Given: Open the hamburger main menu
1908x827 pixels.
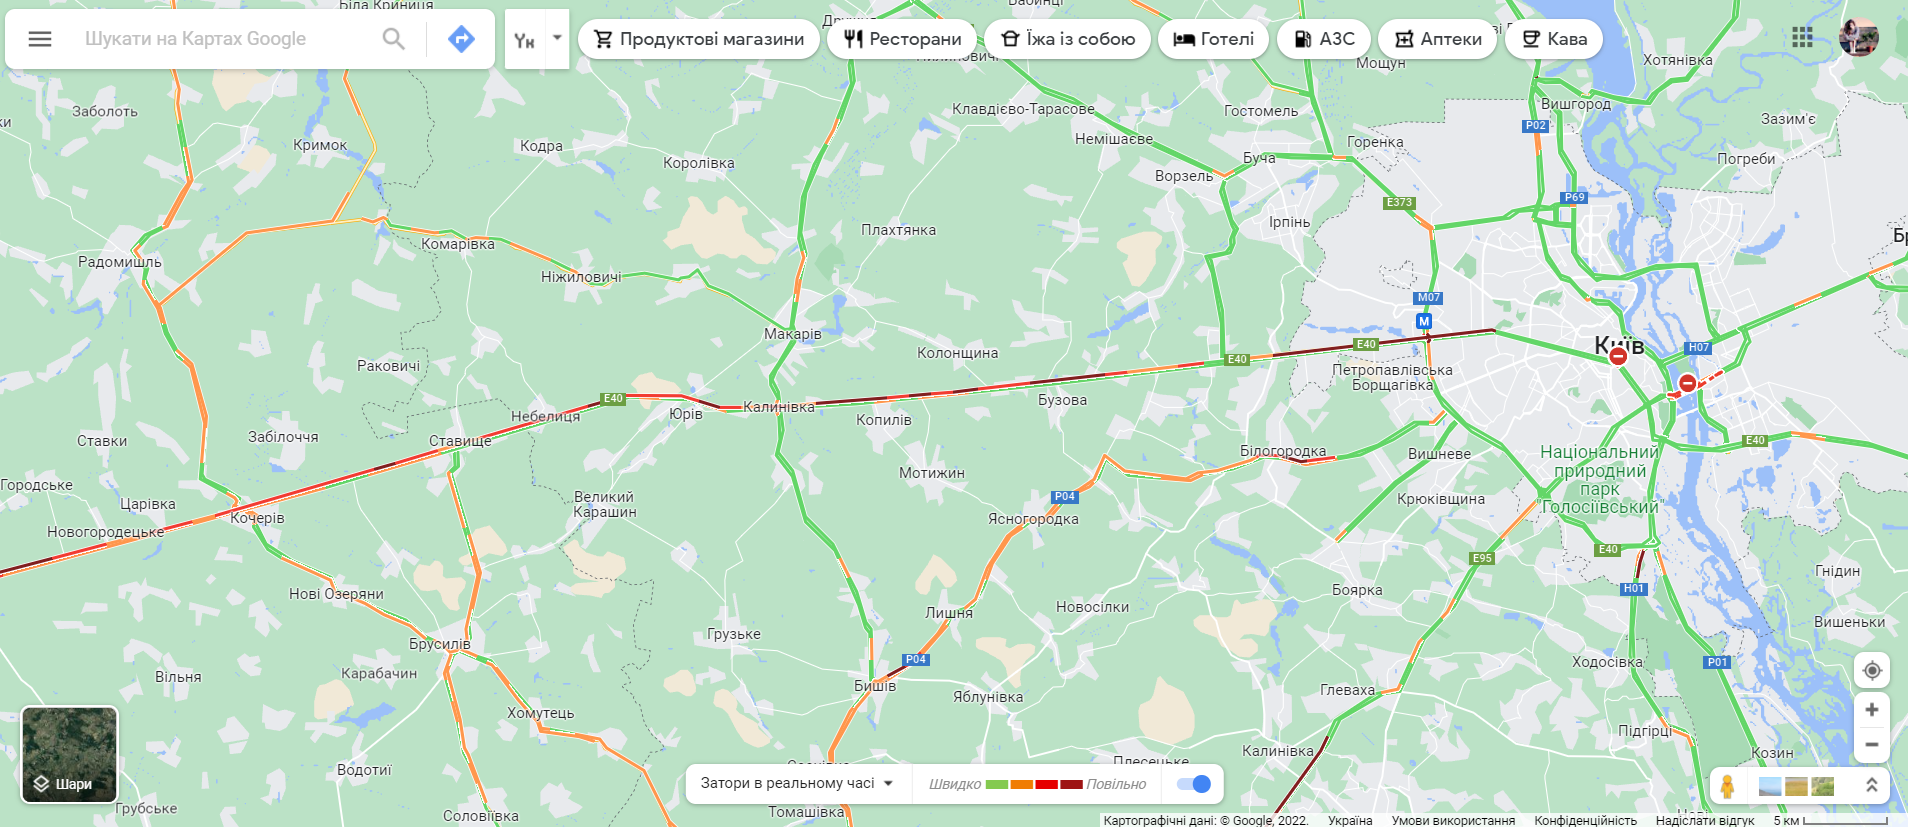Looking at the screenshot, I should 40,39.
